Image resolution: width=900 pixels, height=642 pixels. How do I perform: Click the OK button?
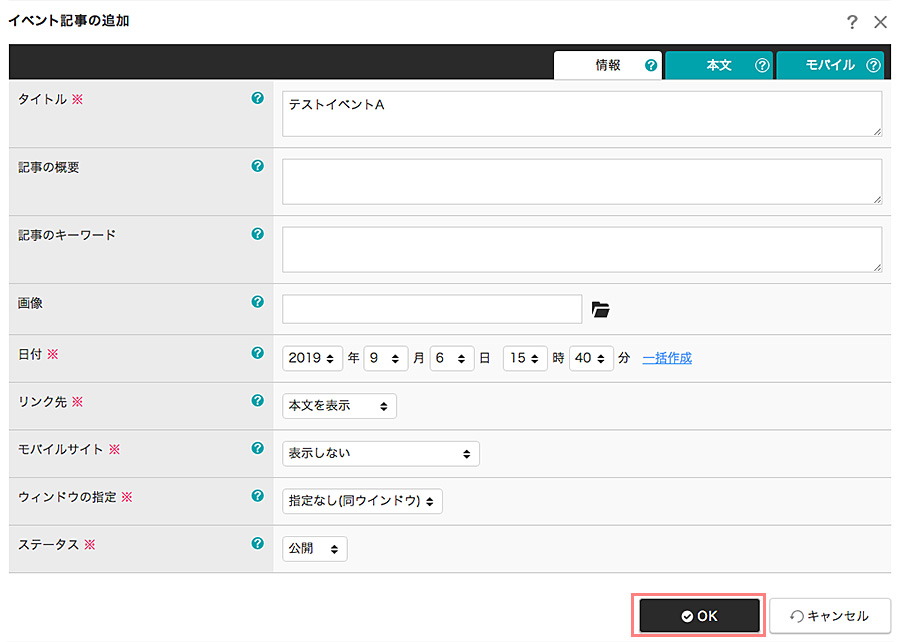tap(699, 616)
